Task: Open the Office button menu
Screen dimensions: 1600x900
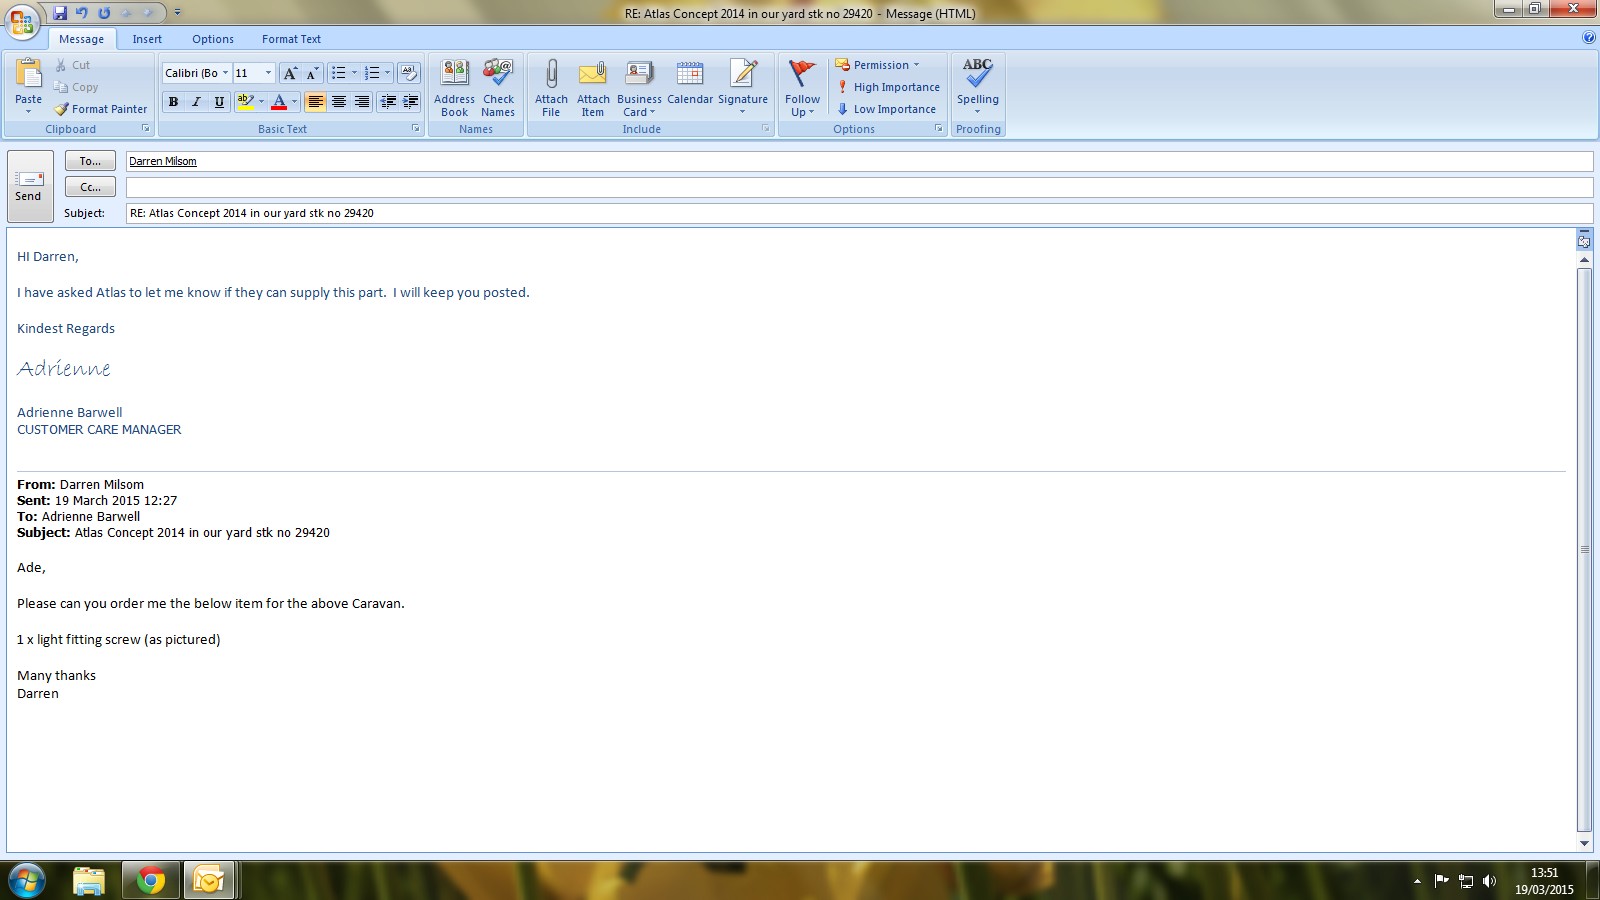Action: coord(22,21)
